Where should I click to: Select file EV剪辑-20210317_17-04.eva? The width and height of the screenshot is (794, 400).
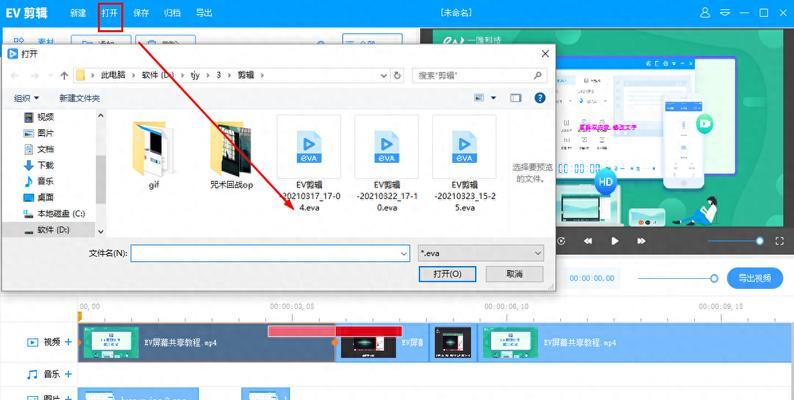click(309, 164)
